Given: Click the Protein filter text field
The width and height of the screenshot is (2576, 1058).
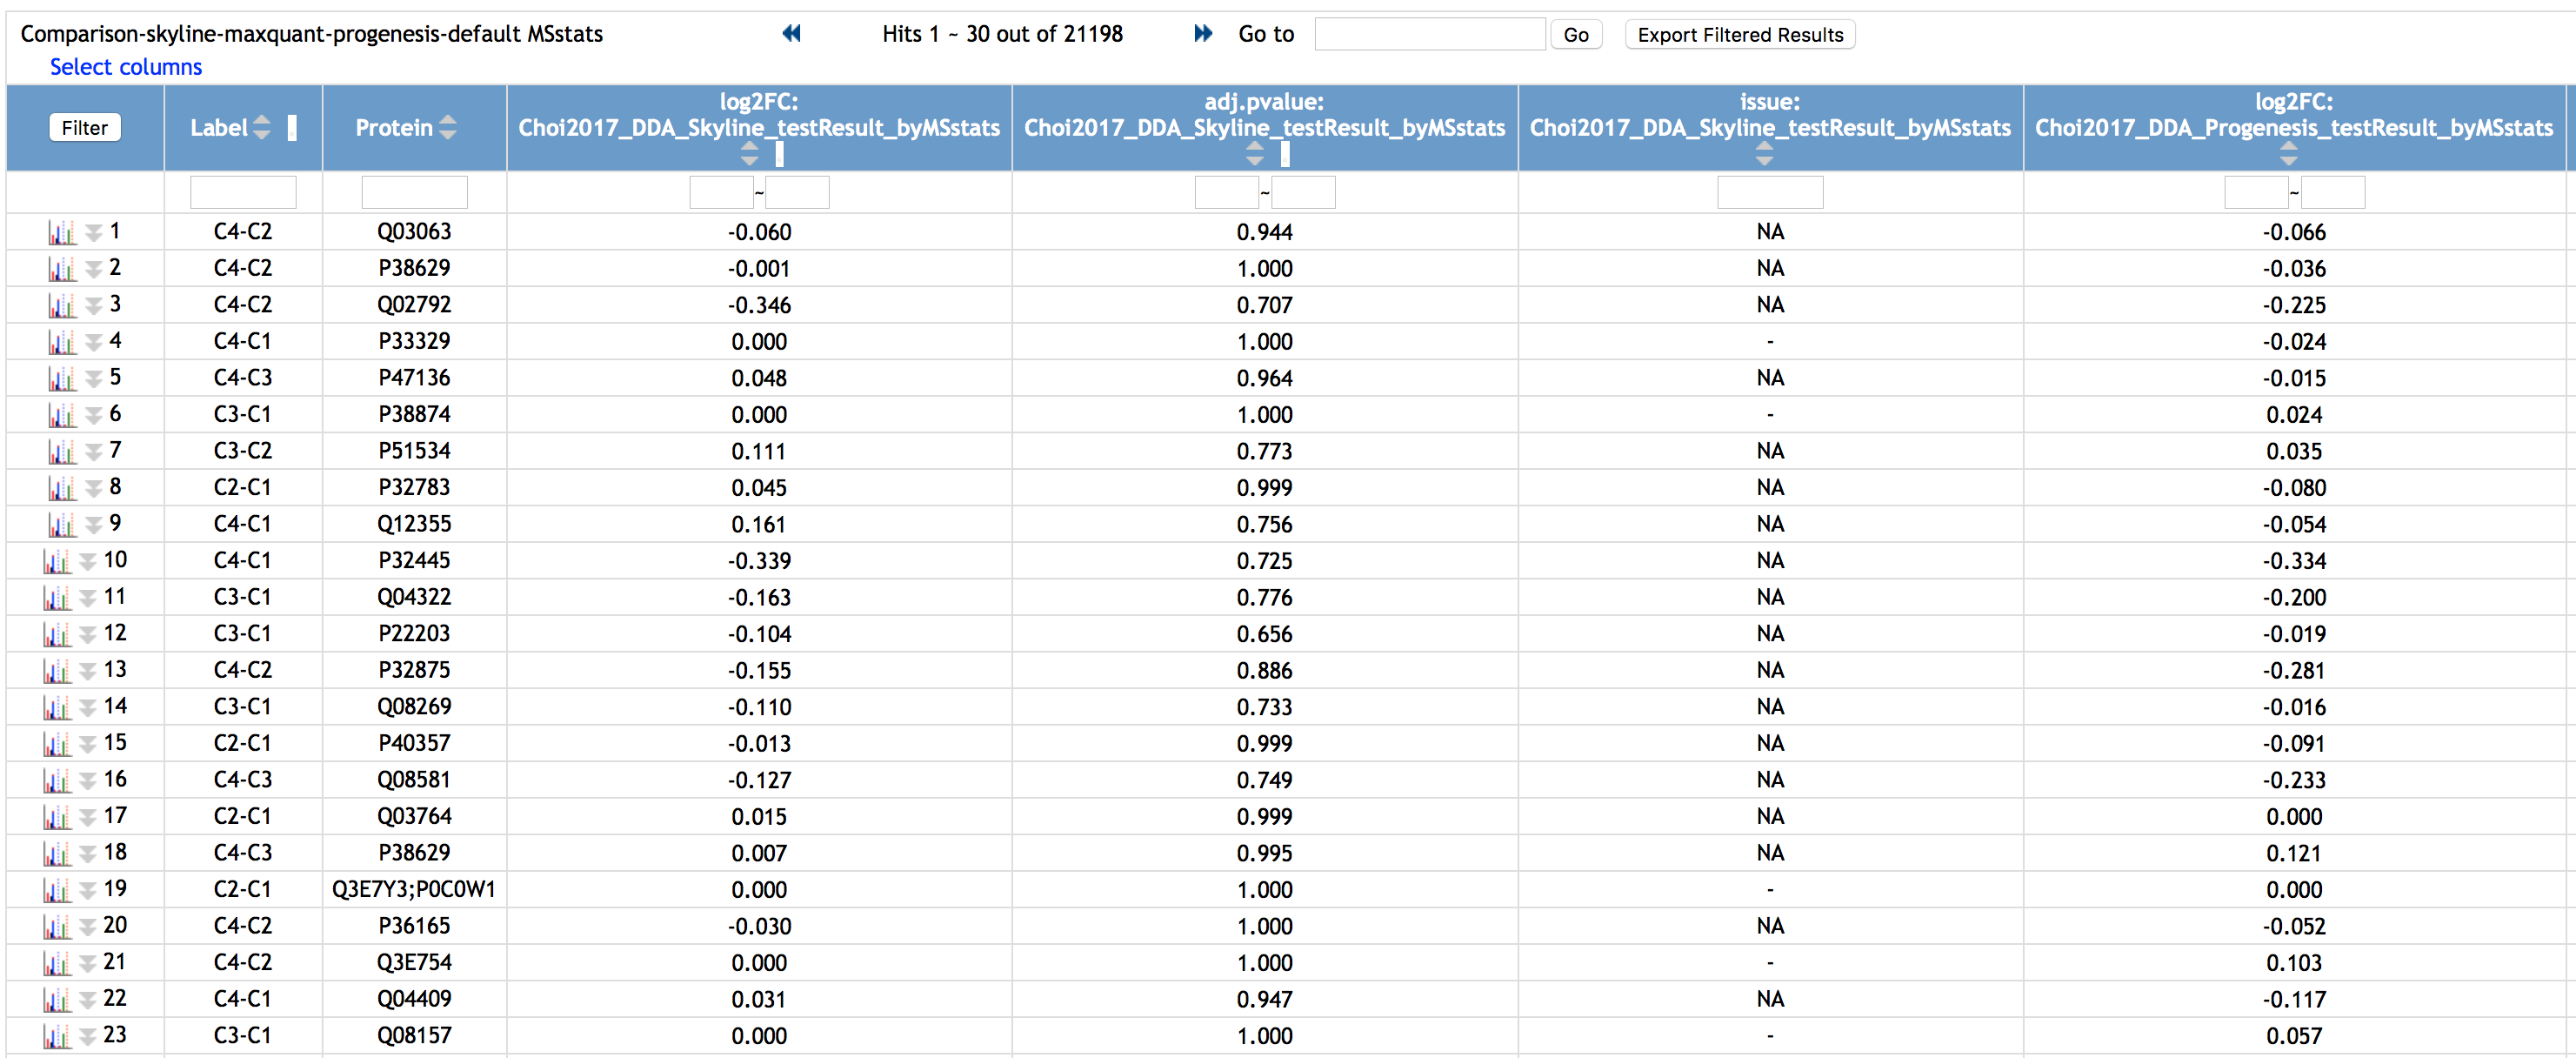Looking at the screenshot, I should 414,192.
